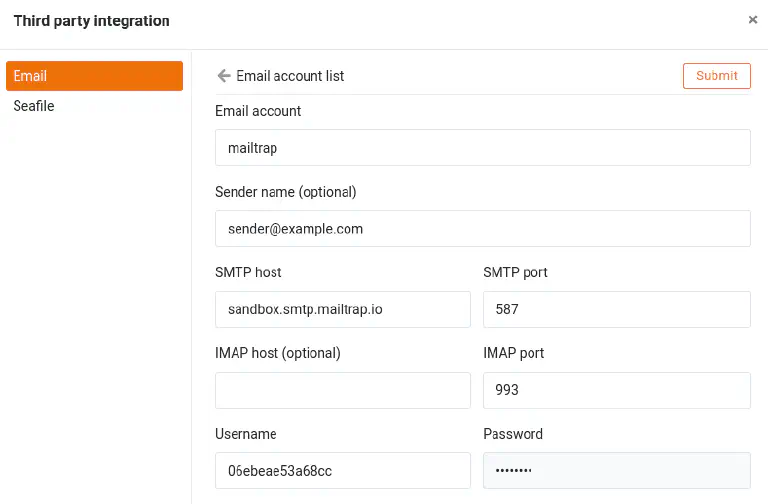Click the "Username" field label
The height and width of the screenshot is (504, 768).
coord(245,434)
